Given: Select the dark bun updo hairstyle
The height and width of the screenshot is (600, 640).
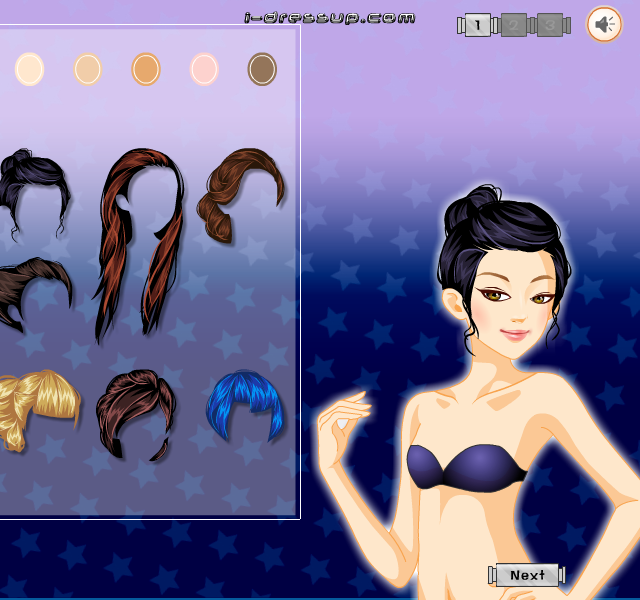Looking at the screenshot, I should click(33, 194).
